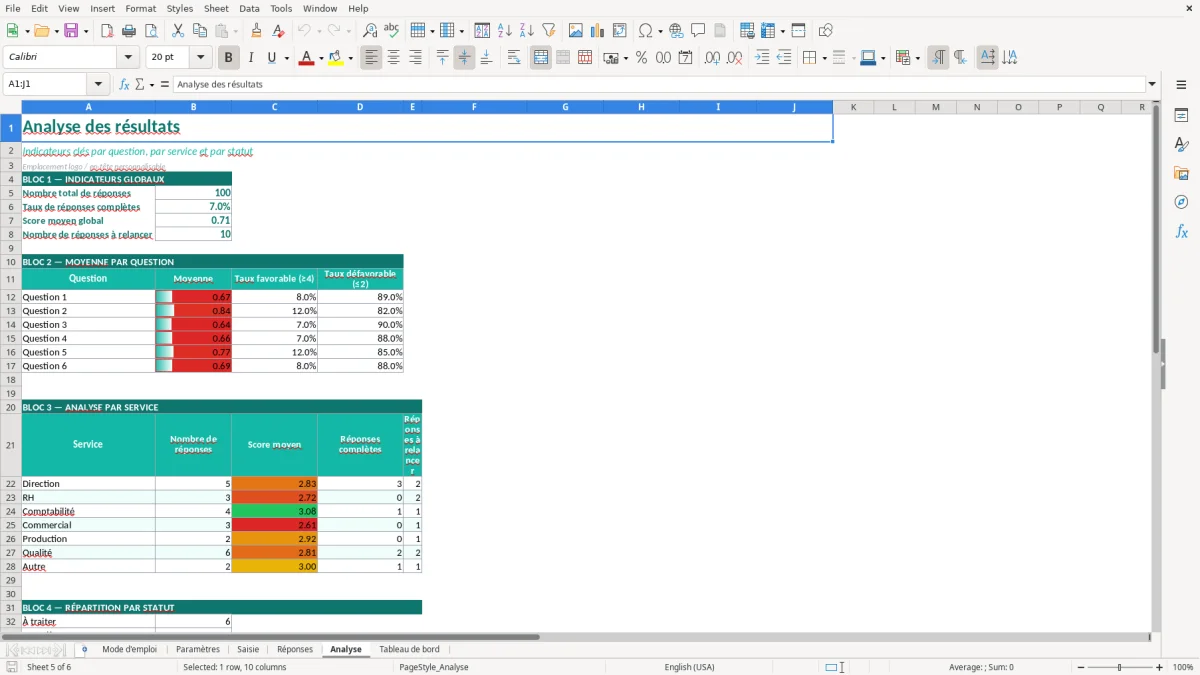Insert chart icon

[x=598, y=31]
